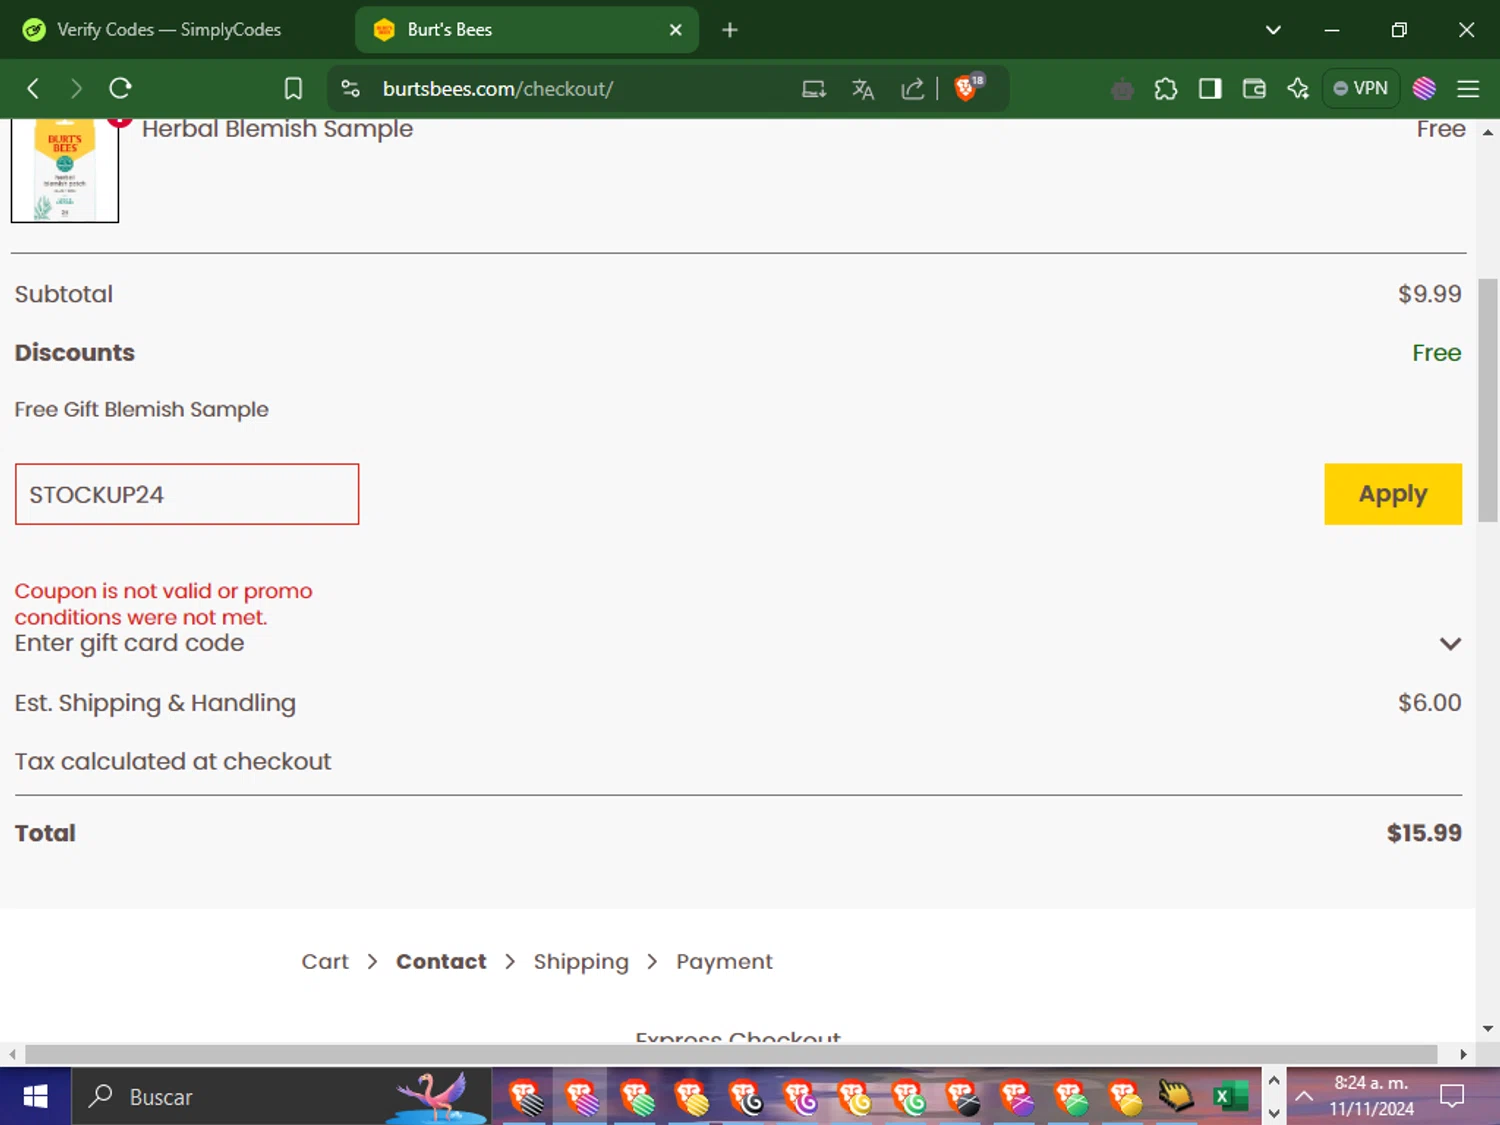Open Brave Wallet

click(1254, 89)
